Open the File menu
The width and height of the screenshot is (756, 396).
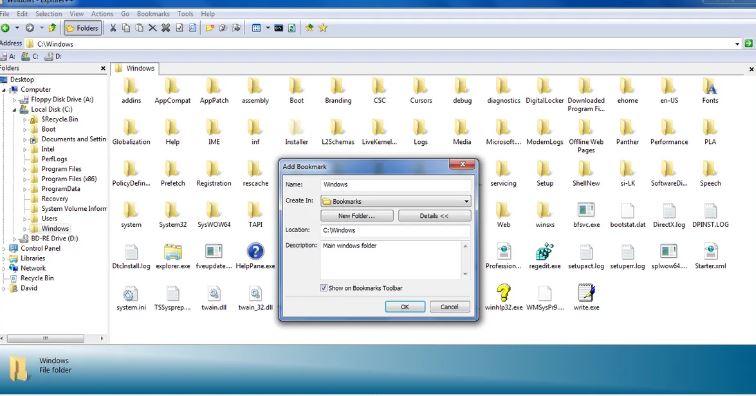pos(4,14)
